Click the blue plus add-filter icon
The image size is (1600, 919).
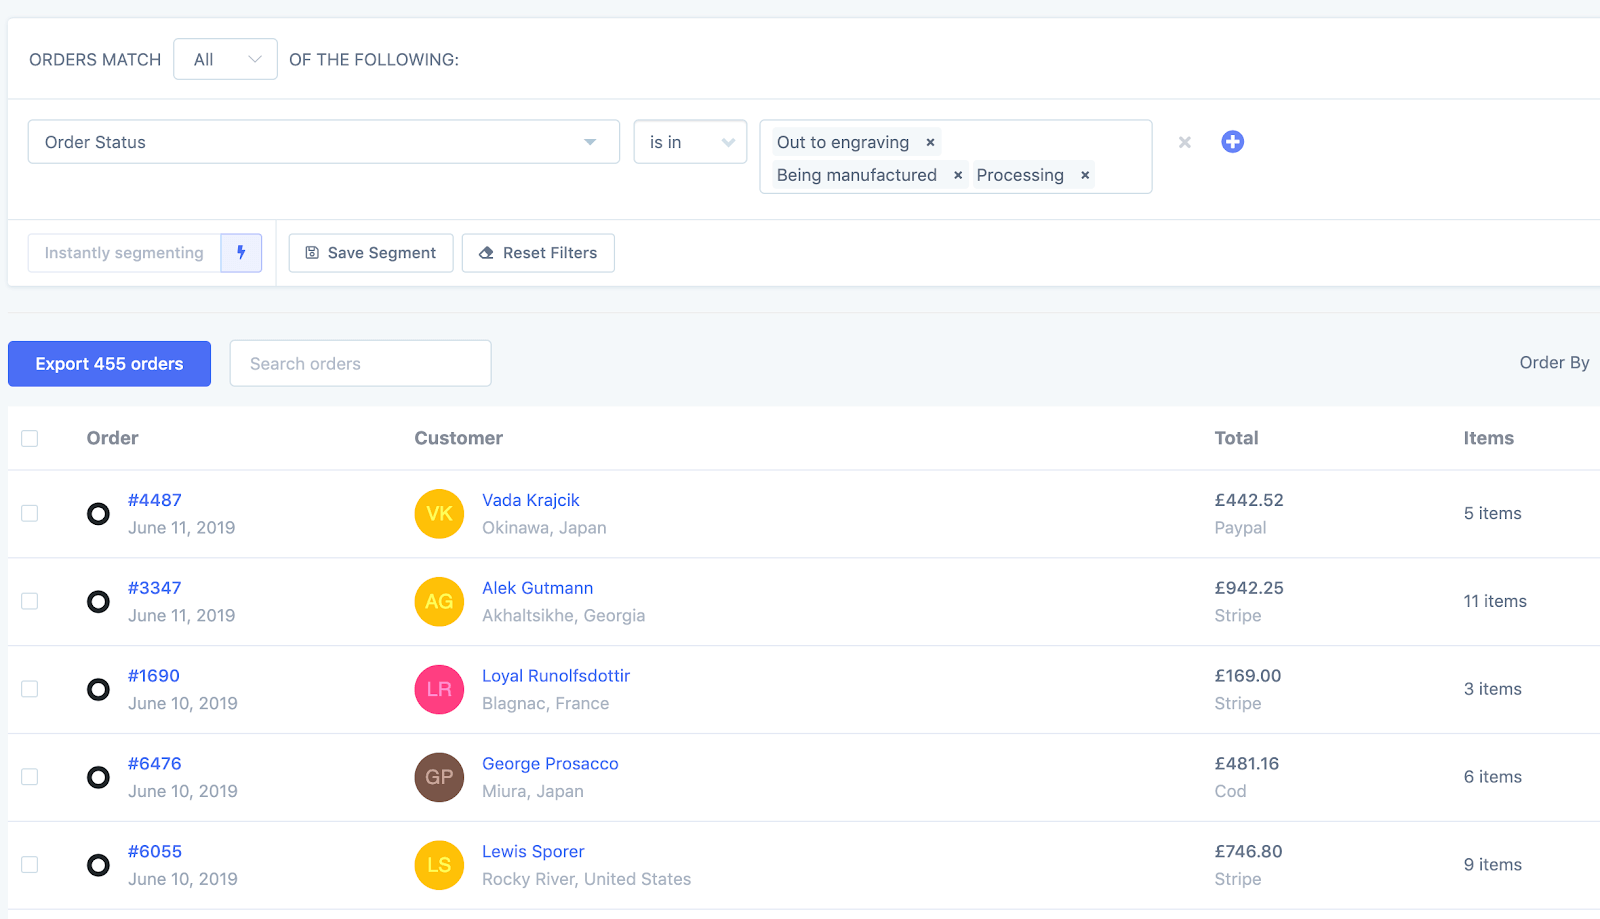[x=1232, y=142]
